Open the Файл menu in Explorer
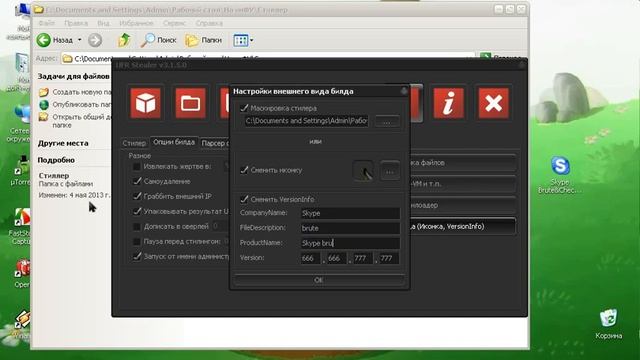 tap(47, 23)
